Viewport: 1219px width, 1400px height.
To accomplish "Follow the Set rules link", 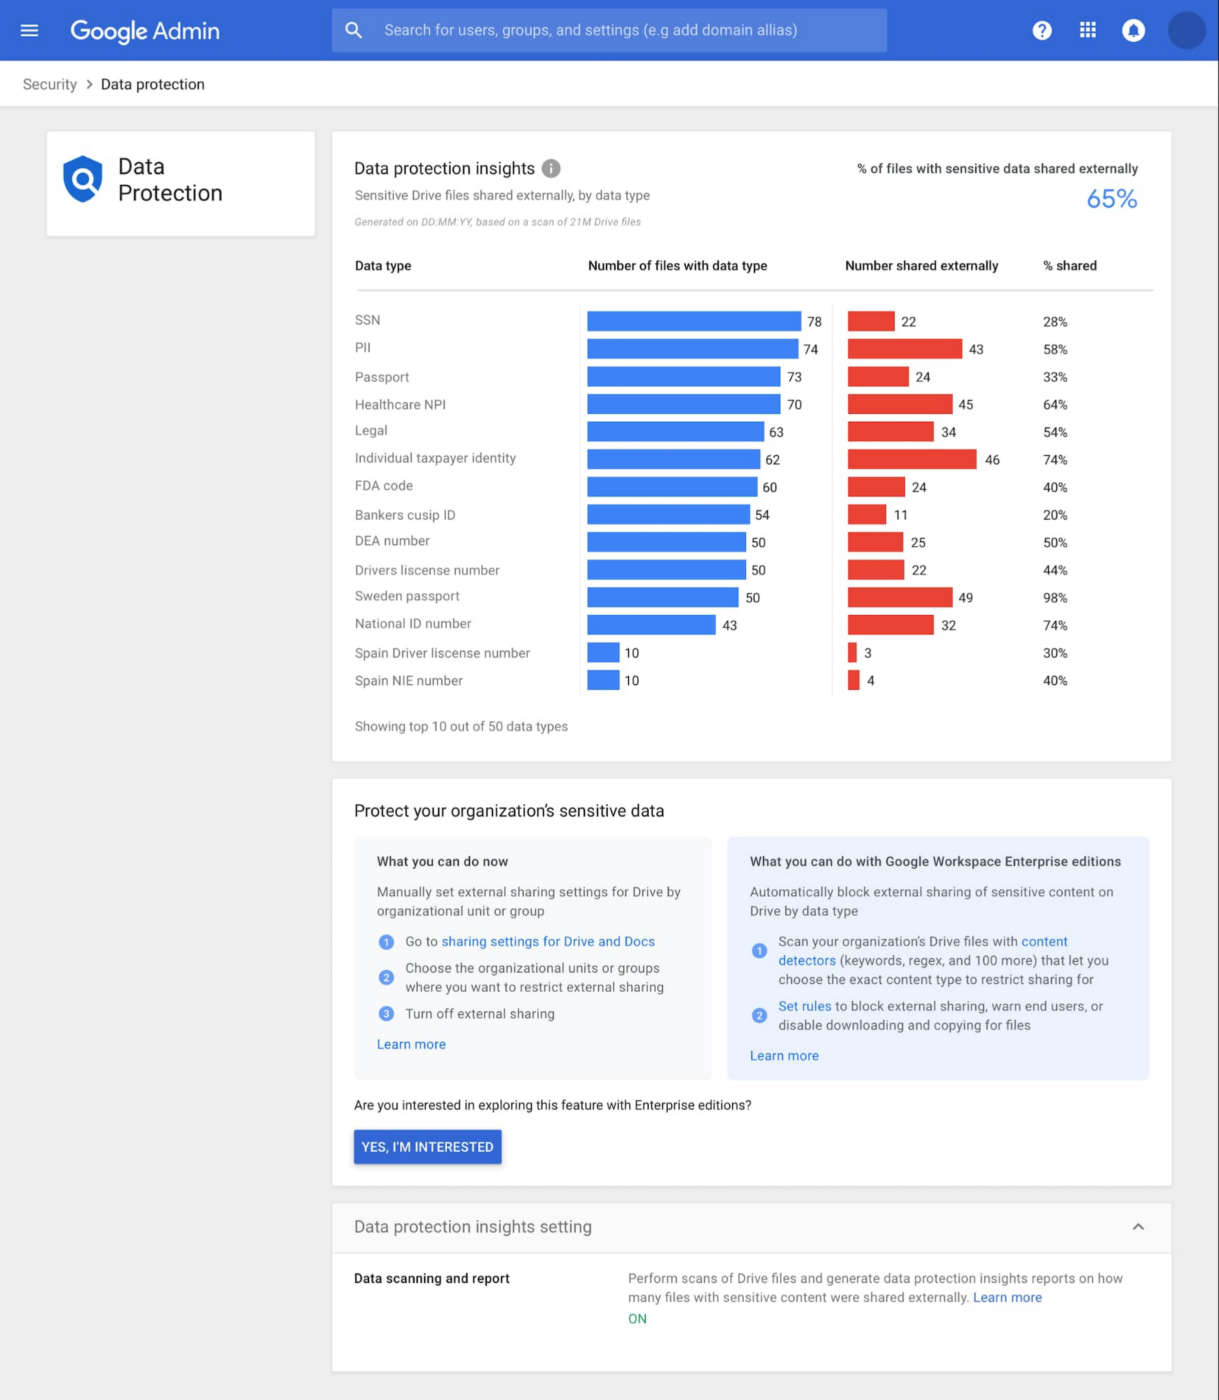I will pyautogui.click(x=804, y=1006).
